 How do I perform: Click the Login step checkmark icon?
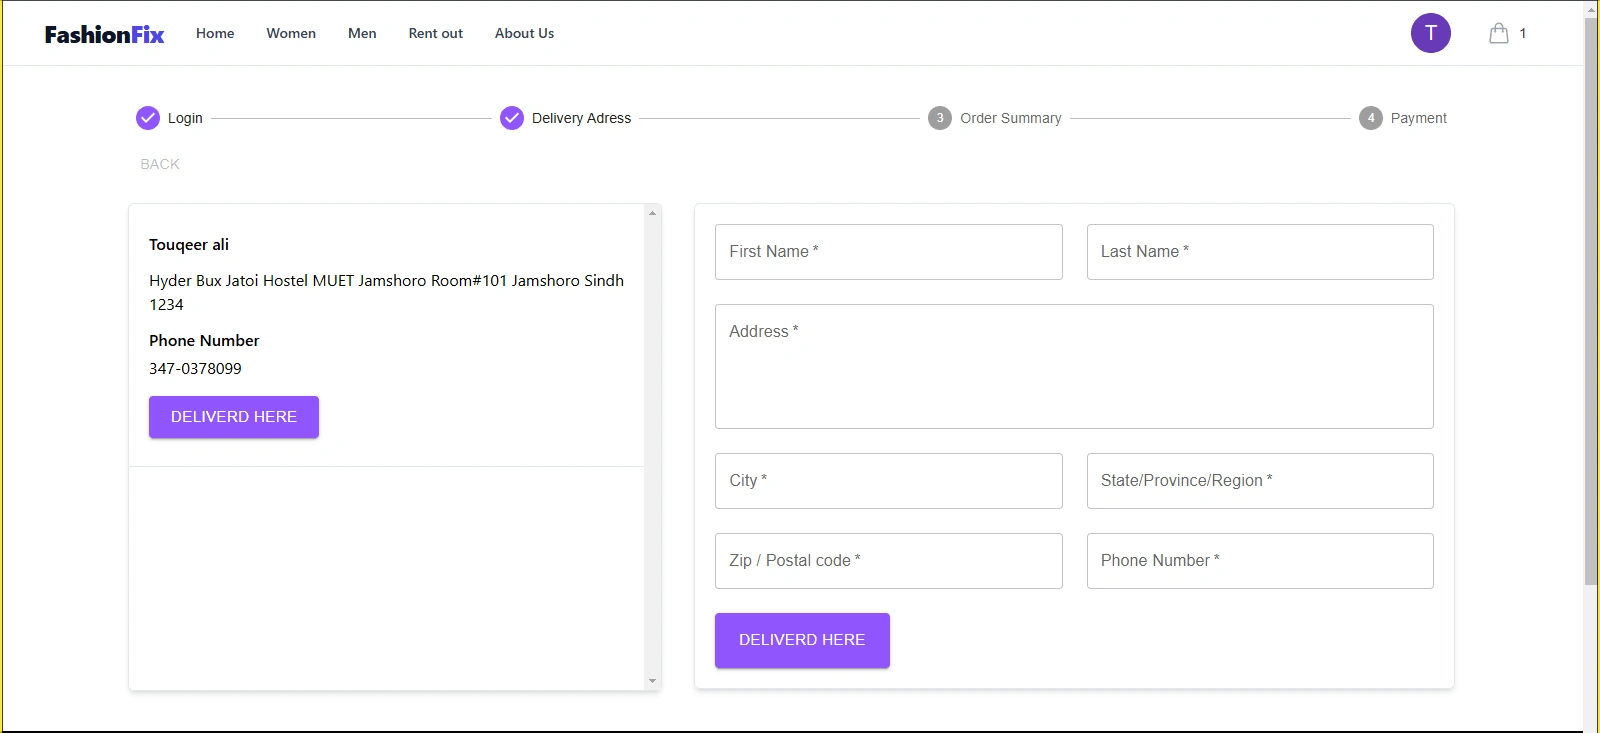pos(148,118)
